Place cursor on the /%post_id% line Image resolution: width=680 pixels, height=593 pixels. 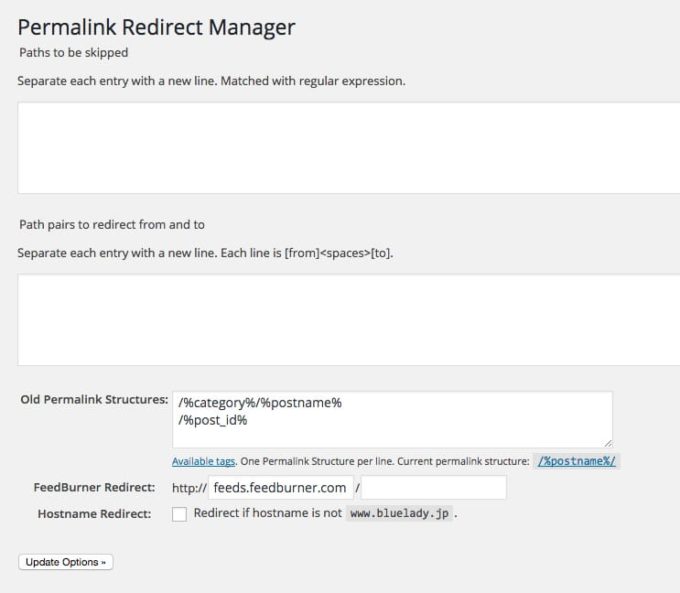coord(213,420)
